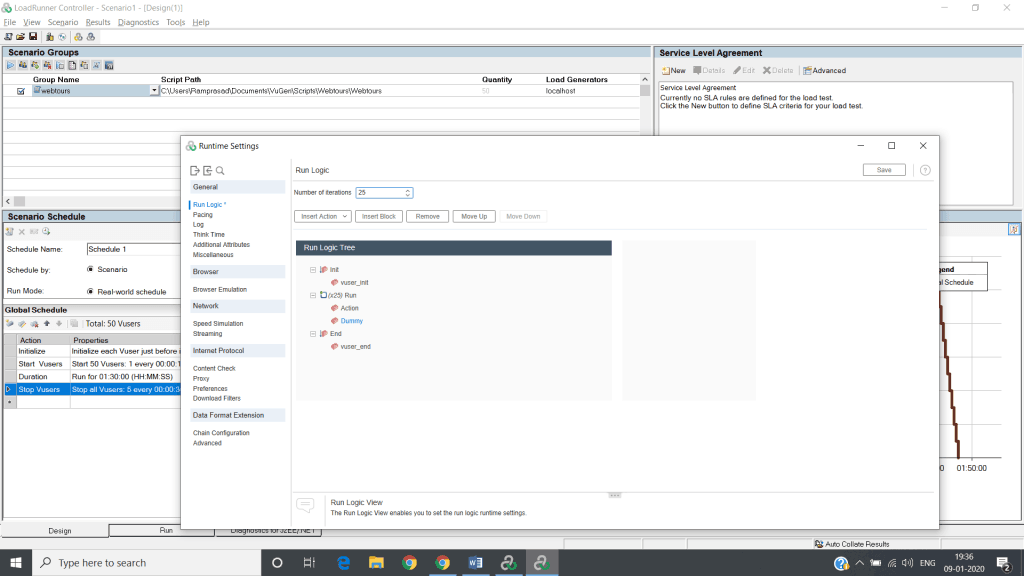
Task: Click the Move Up button
Action: coord(474,216)
